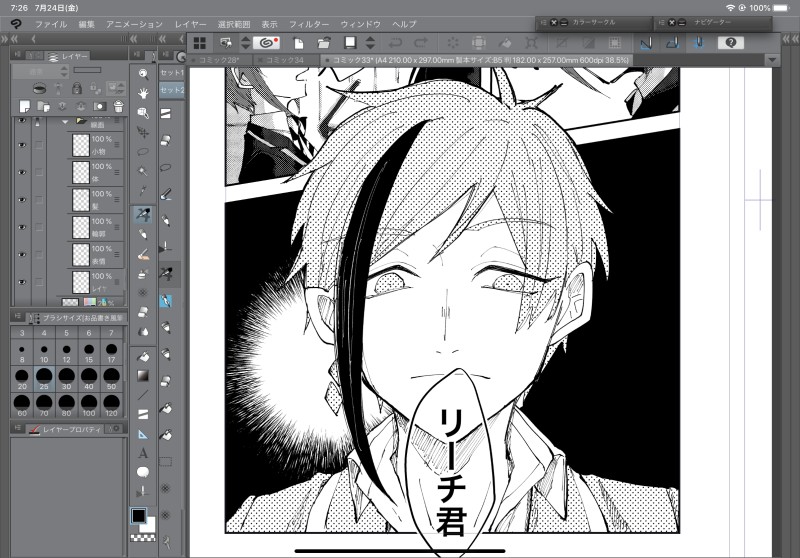Hide the 輪郭 layer via eye icon
This screenshot has width=800, height=558.
point(22,227)
